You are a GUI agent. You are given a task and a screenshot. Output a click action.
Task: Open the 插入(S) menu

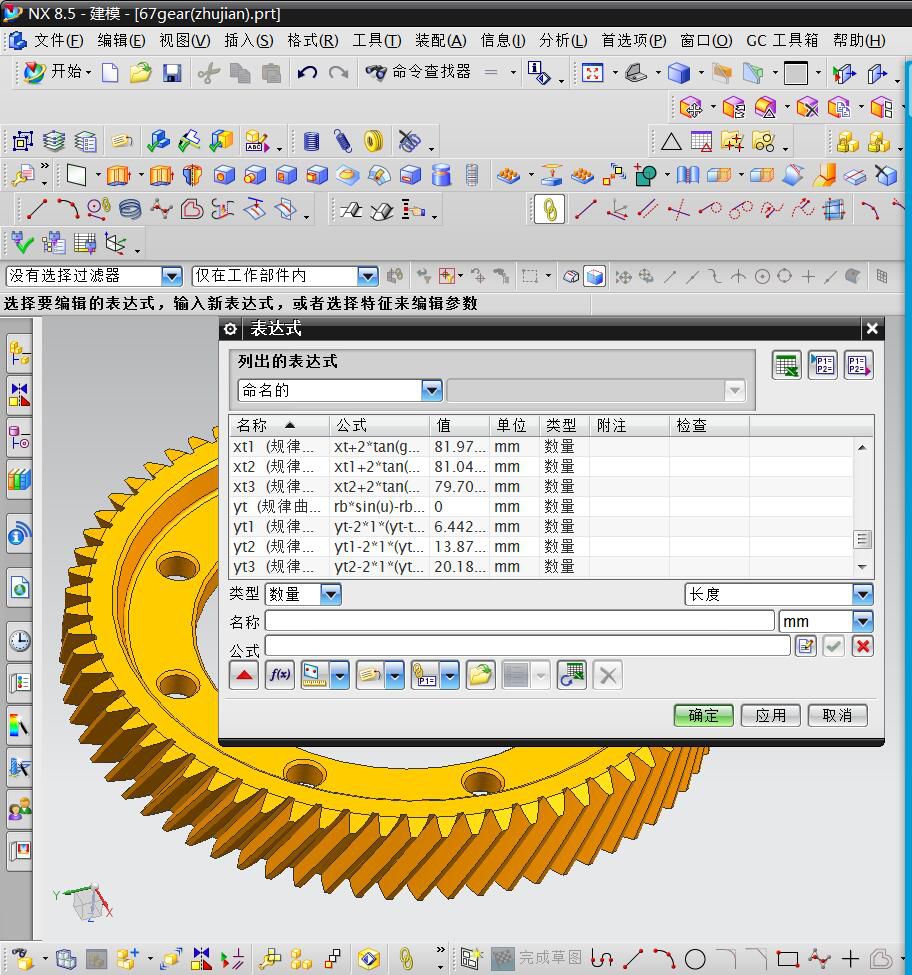click(x=248, y=40)
